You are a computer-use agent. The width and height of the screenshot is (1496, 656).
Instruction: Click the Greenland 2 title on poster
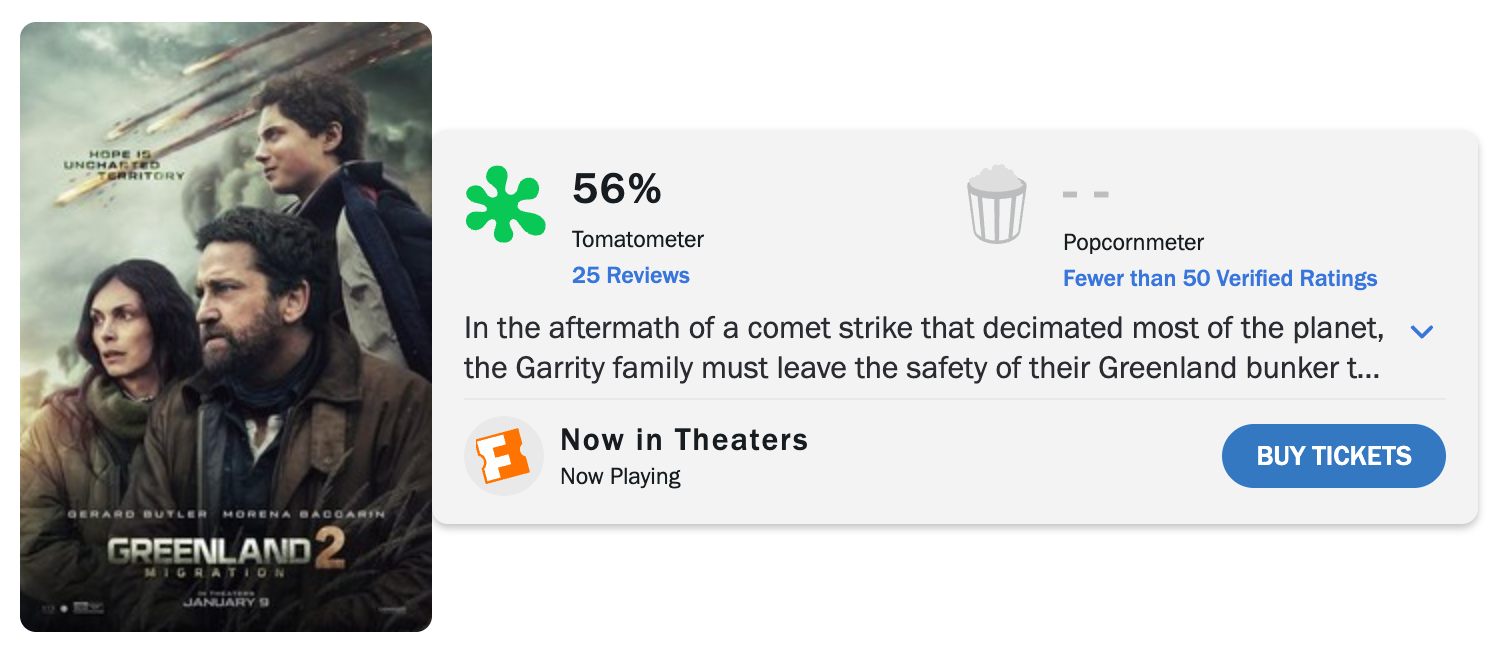tap(226, 552)
